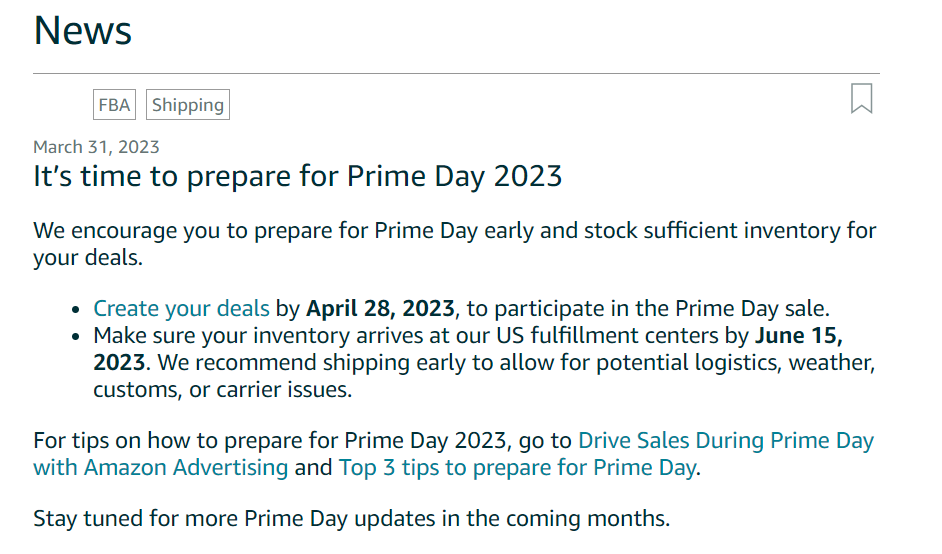Click the US fulfillment centers text
This screenshot has width=942, height=554.
tap(612, 335)
